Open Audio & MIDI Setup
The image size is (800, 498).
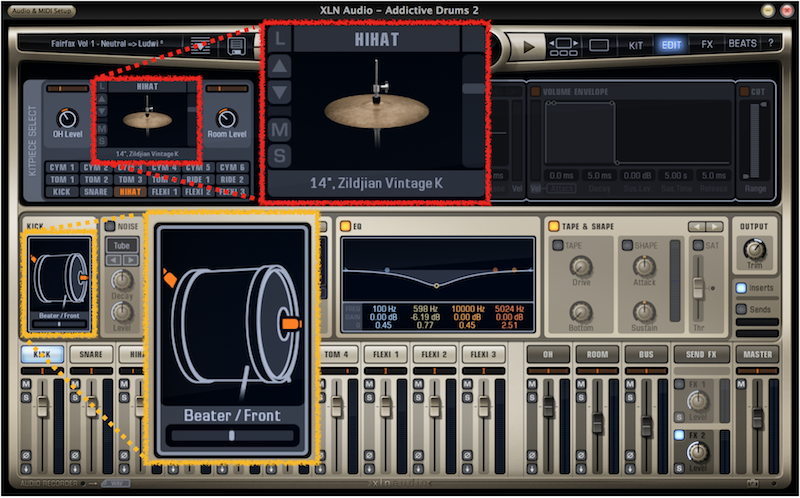coord(42,11)
